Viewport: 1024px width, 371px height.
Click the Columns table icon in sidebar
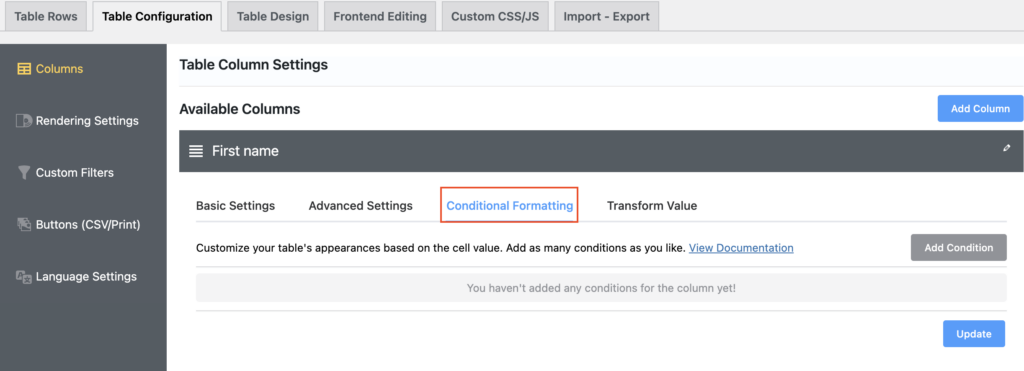24,69
